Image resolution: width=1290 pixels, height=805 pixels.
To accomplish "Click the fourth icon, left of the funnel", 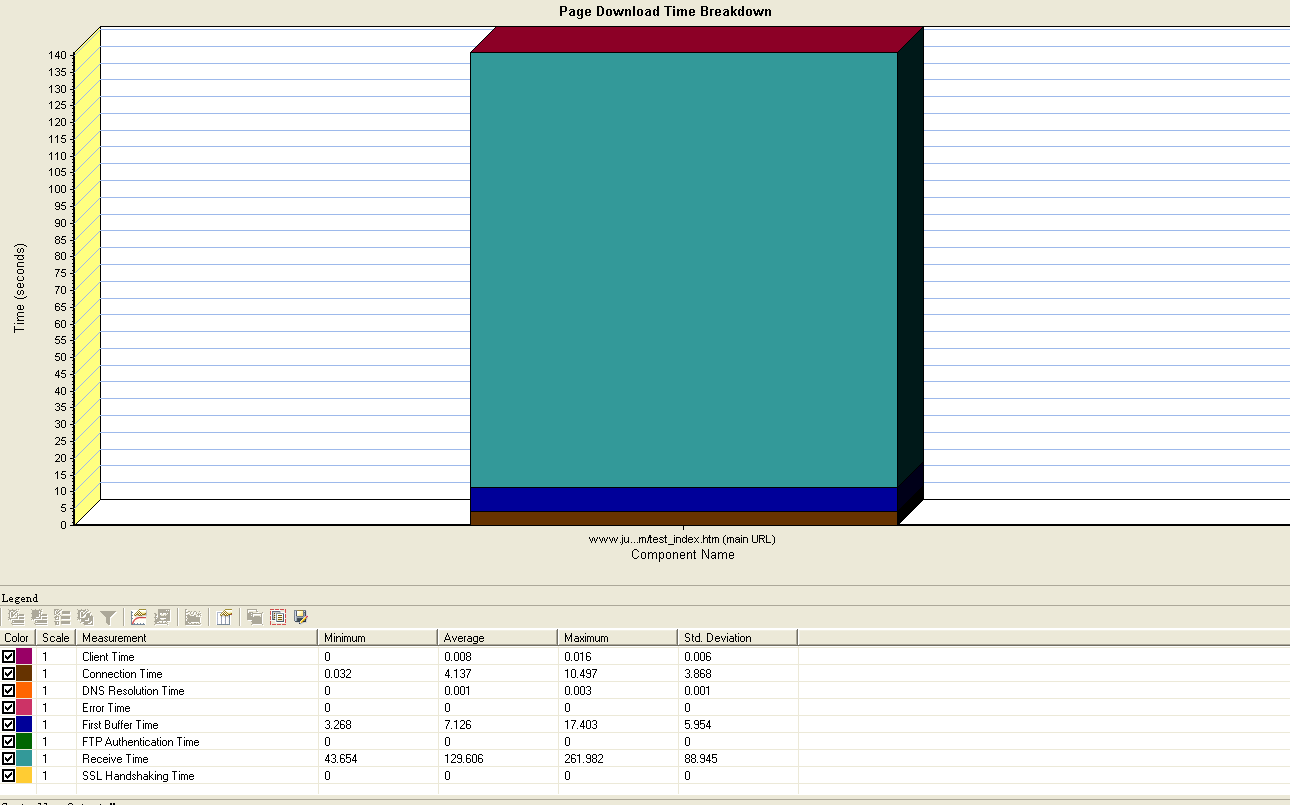I will coord(85,617).
